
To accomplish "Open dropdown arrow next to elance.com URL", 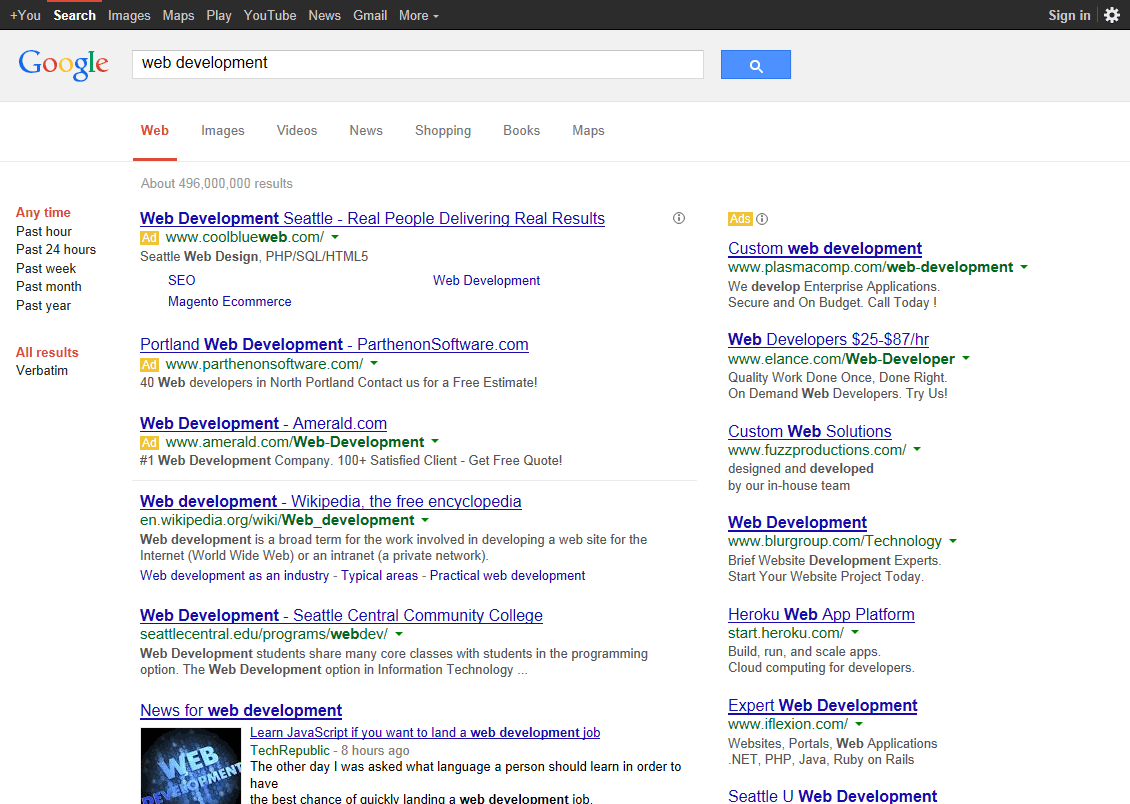I will [966, 358].
